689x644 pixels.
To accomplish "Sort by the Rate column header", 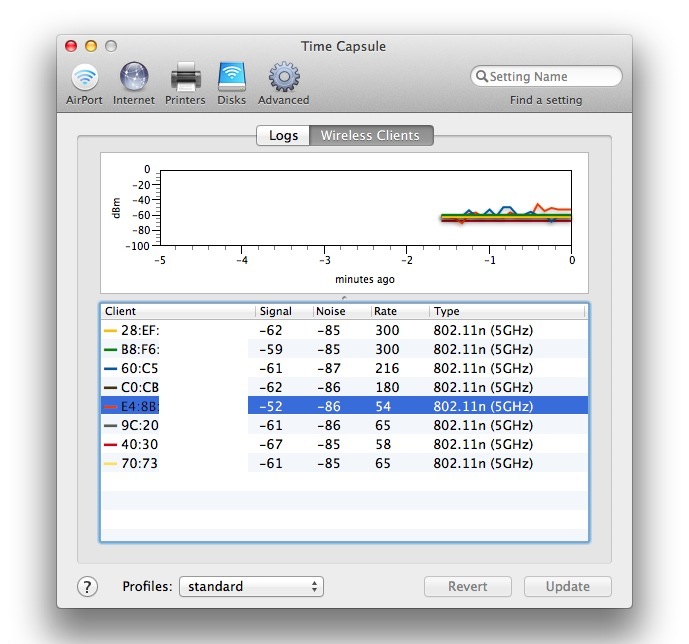I will 400,311.
